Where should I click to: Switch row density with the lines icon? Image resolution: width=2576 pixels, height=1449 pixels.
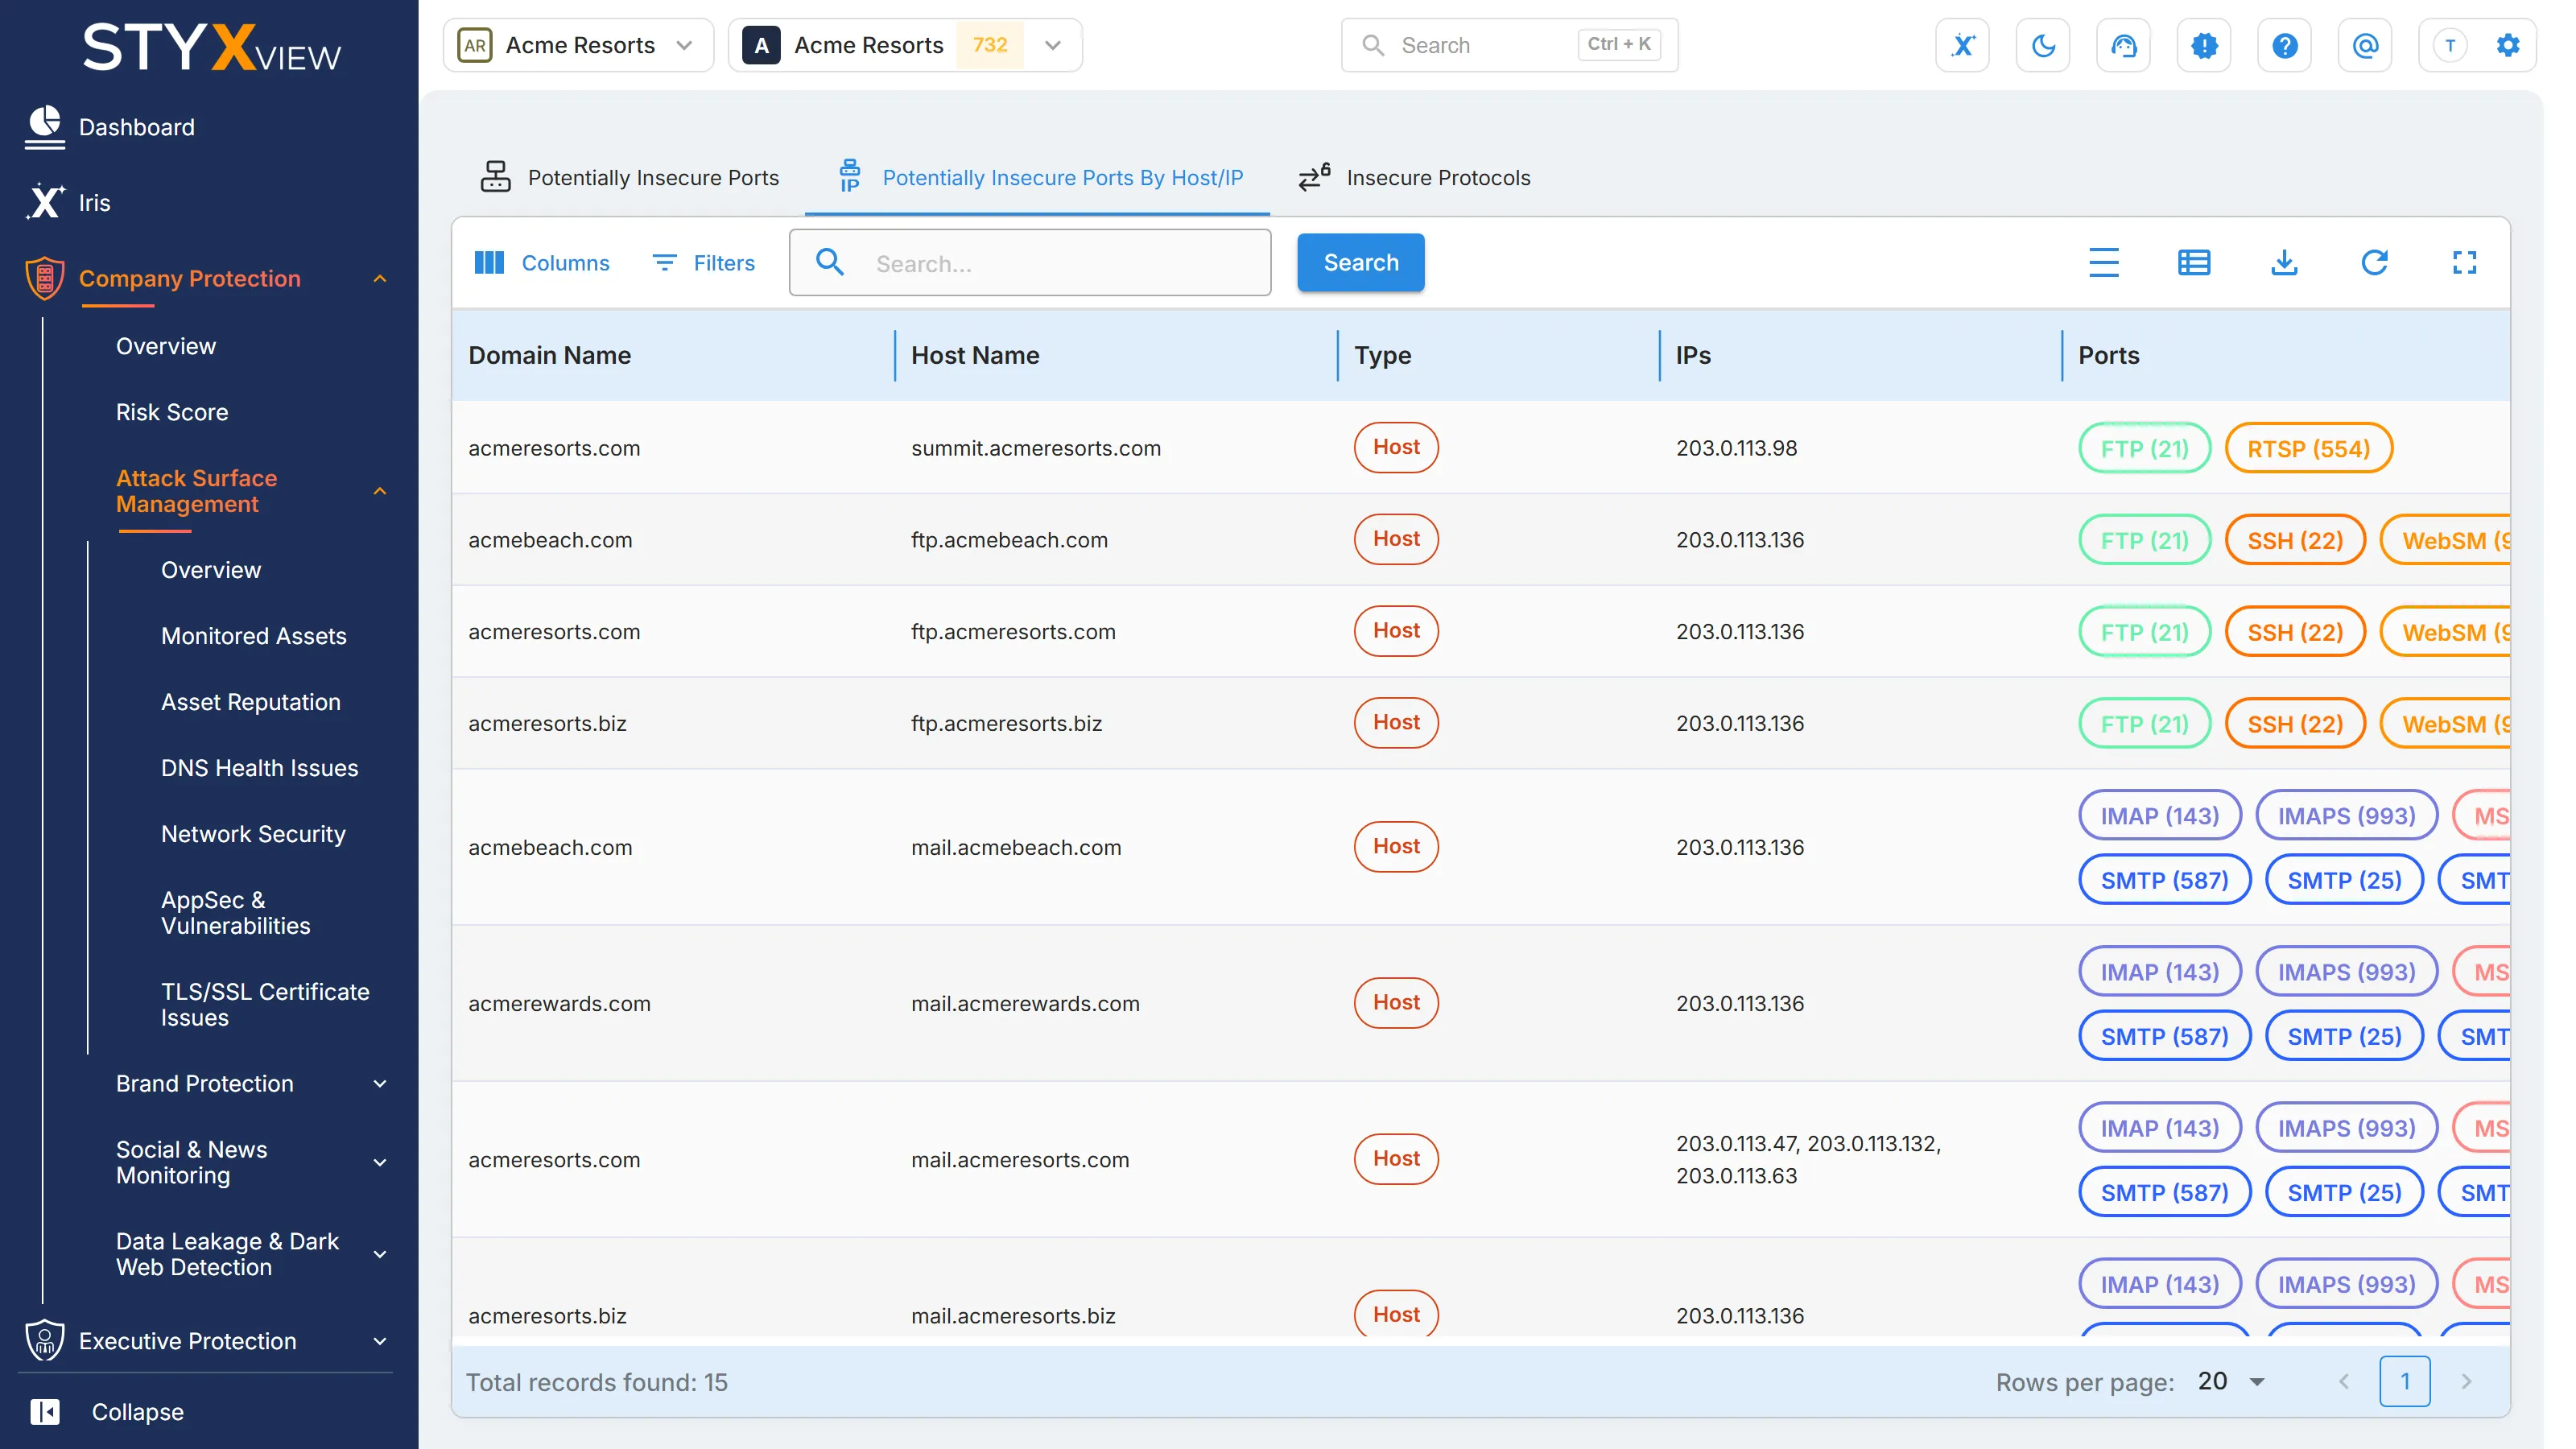click(2104, 262)
